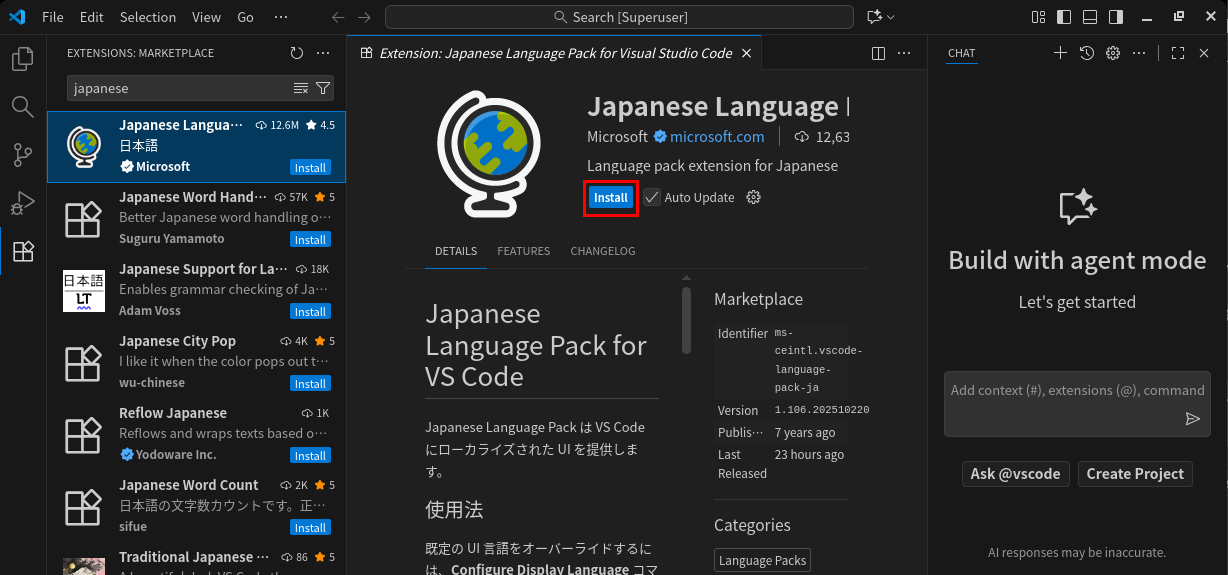The width and height of the screenshot is (1228, 575).
Task: Switch to the Changelog tab
Action: point(602,251)
